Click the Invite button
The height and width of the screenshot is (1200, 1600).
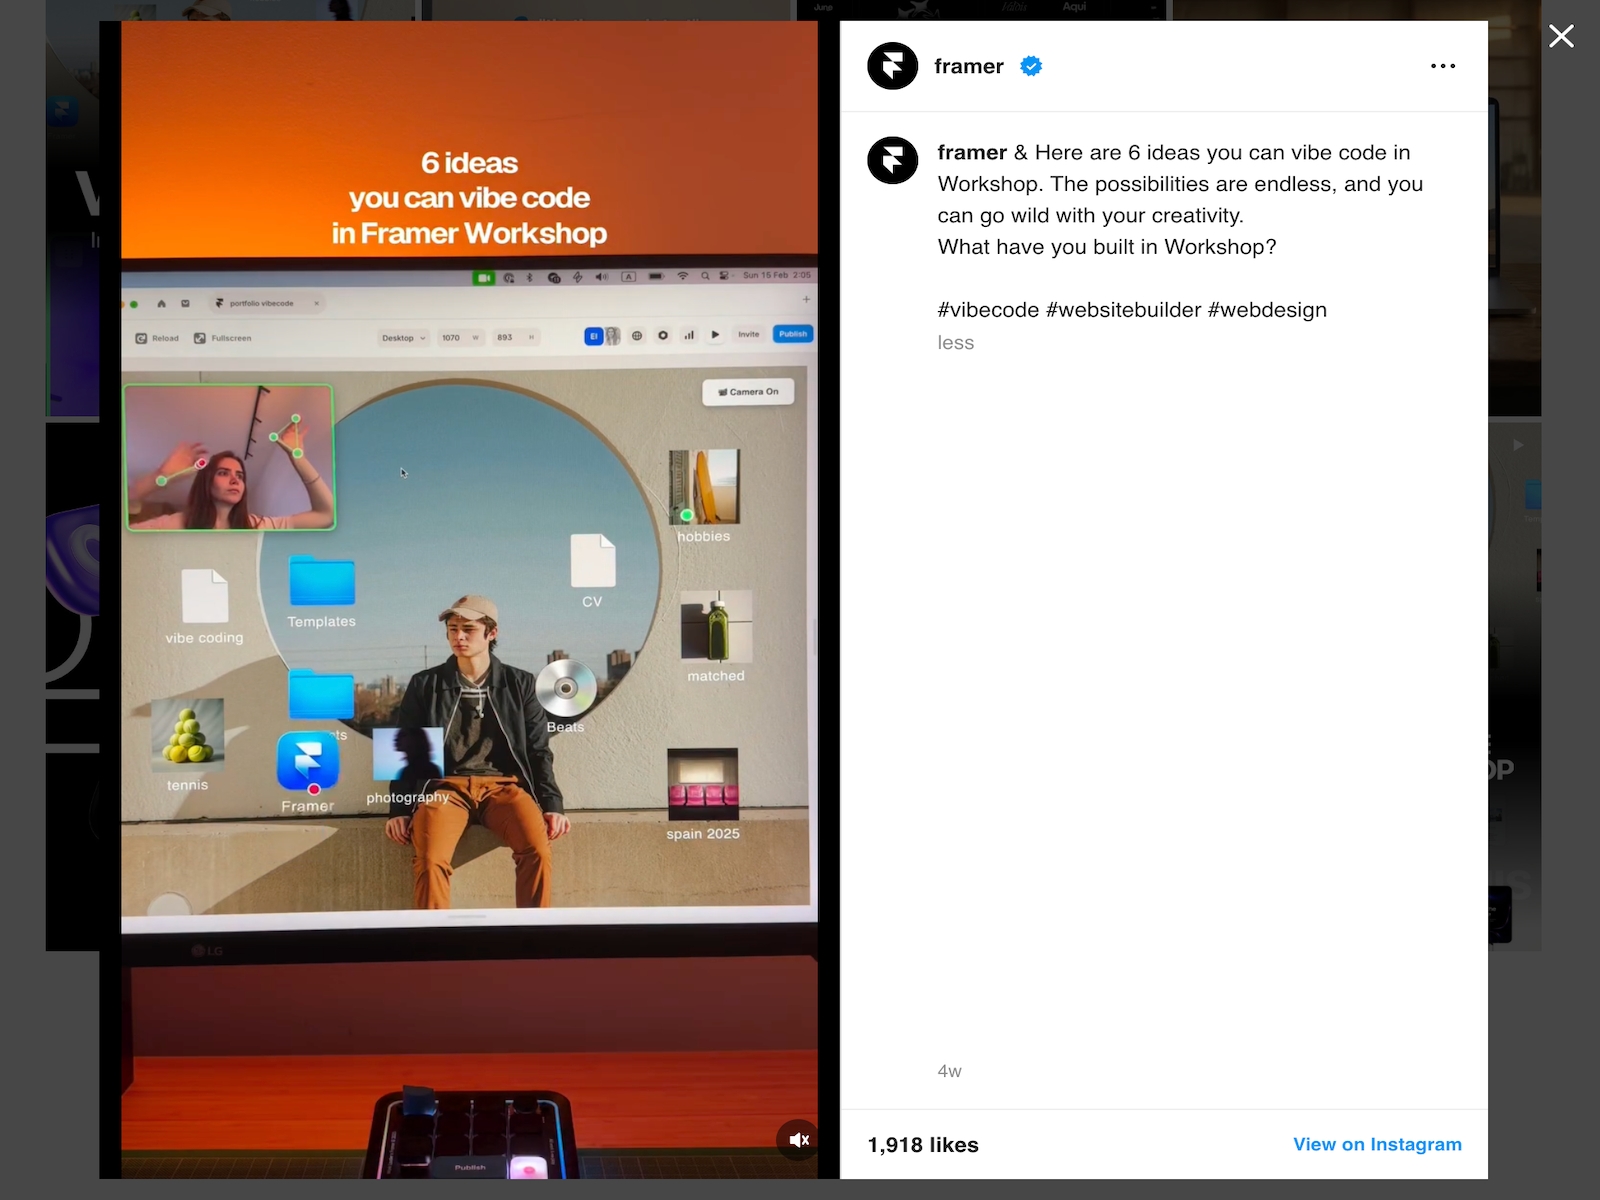coord(749,335)
